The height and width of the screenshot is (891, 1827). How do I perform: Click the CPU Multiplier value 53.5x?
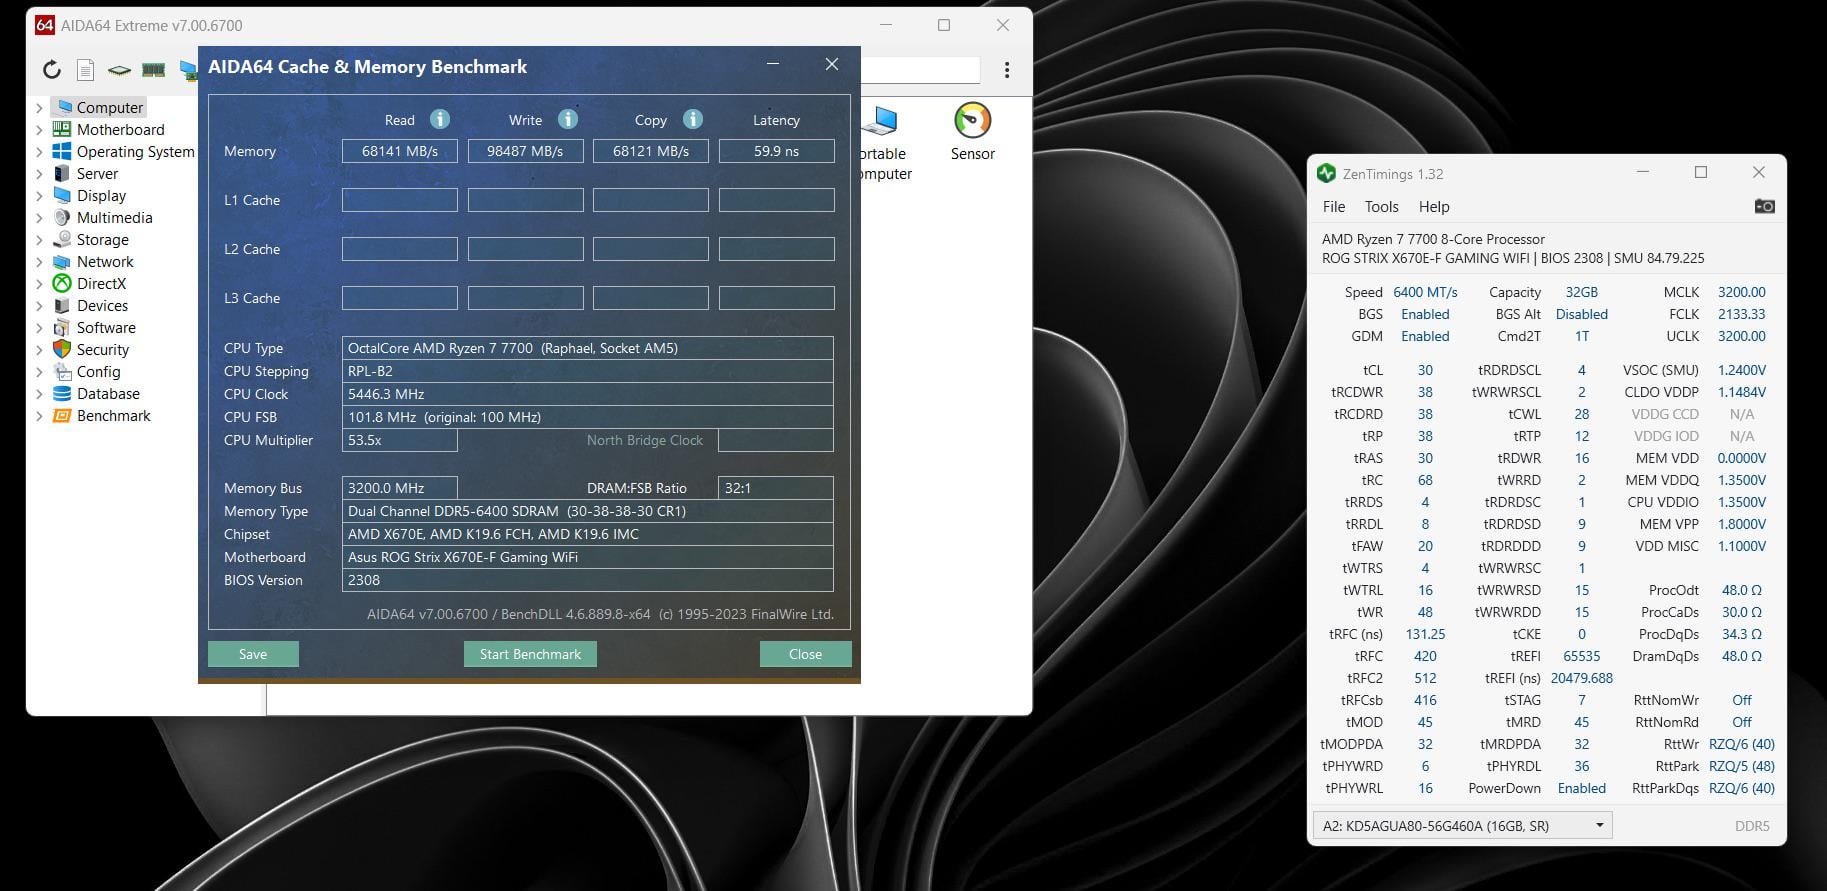point(400,440)
